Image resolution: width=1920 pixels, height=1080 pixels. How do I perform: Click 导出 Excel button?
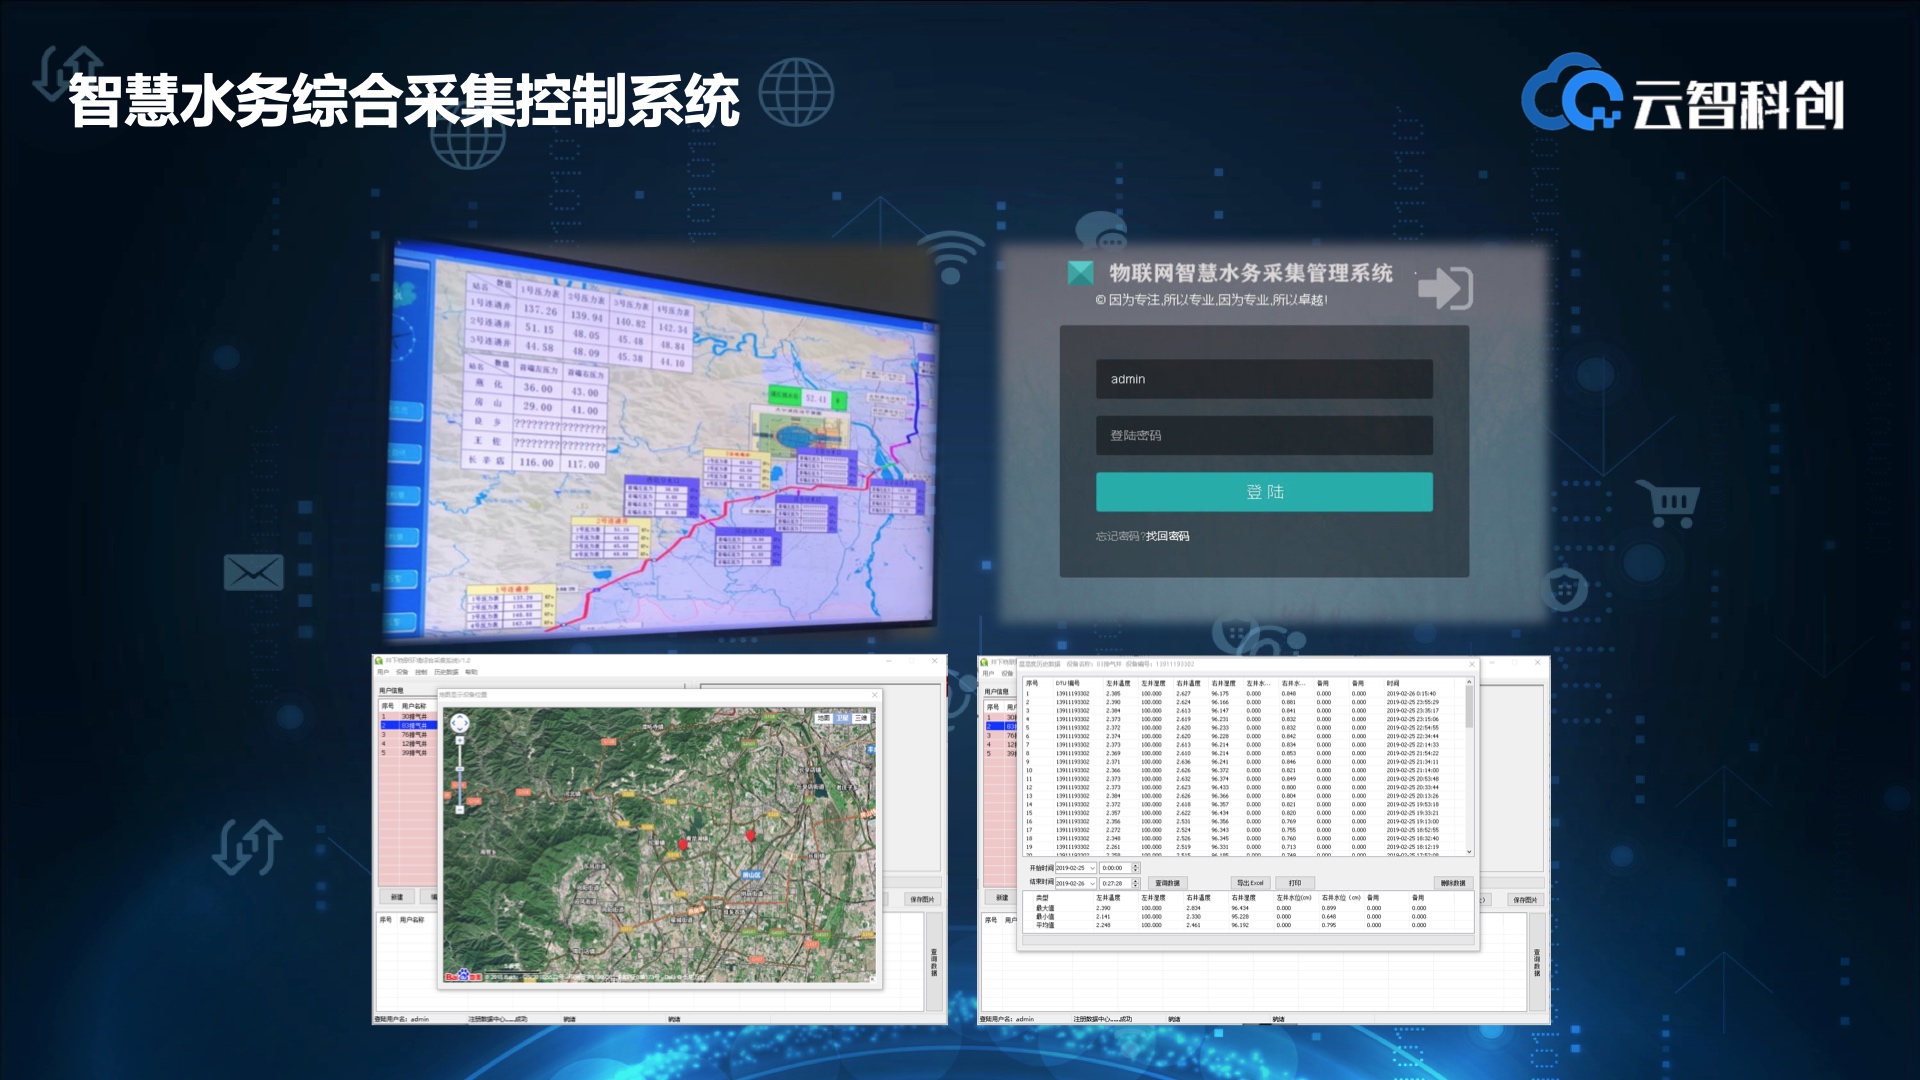(x=1250, y=883)
